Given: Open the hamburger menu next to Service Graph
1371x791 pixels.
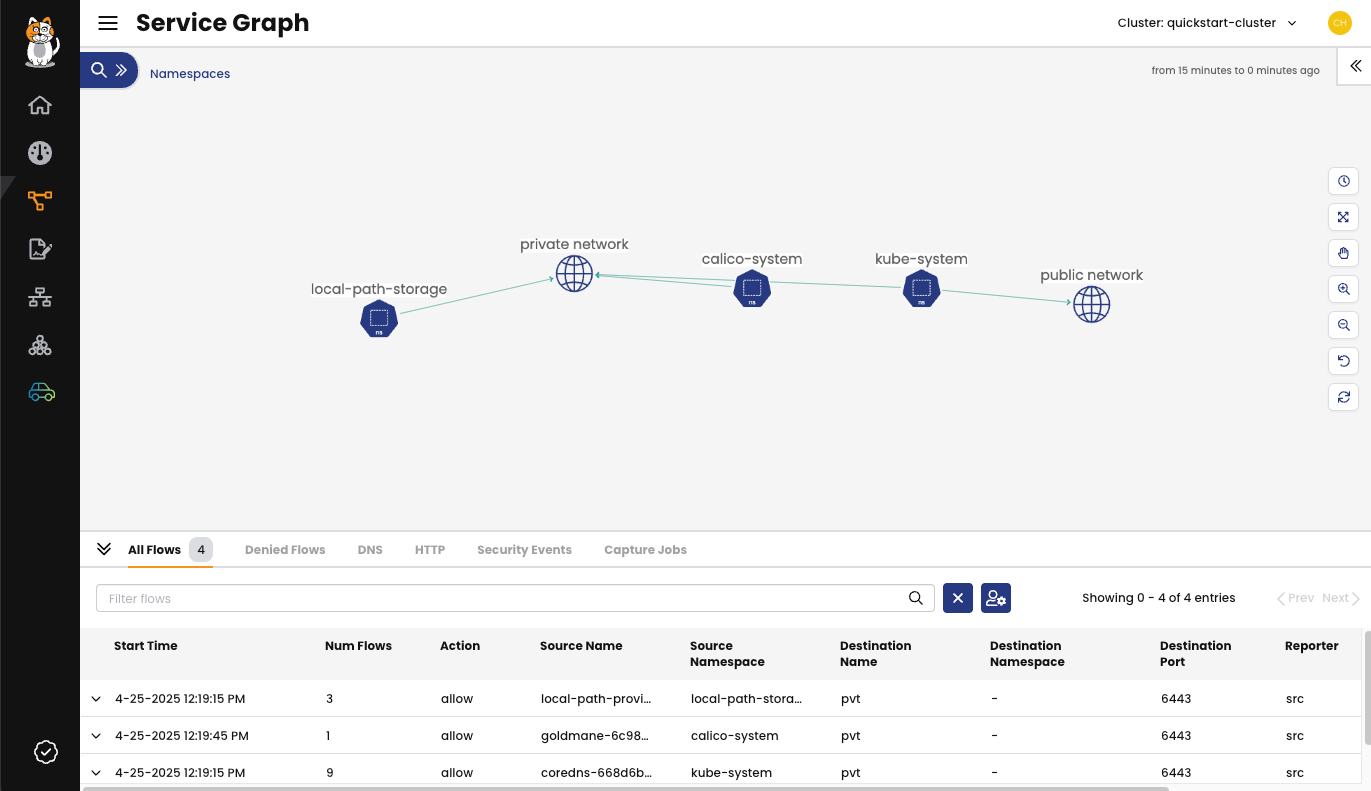Looking at the screenshot, I should [x=108, y=23].
